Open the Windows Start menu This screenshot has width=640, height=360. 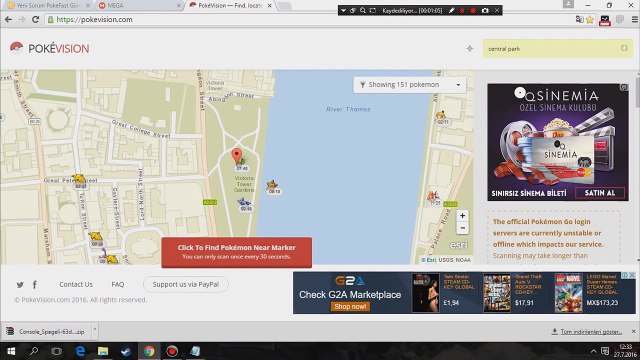11,351
